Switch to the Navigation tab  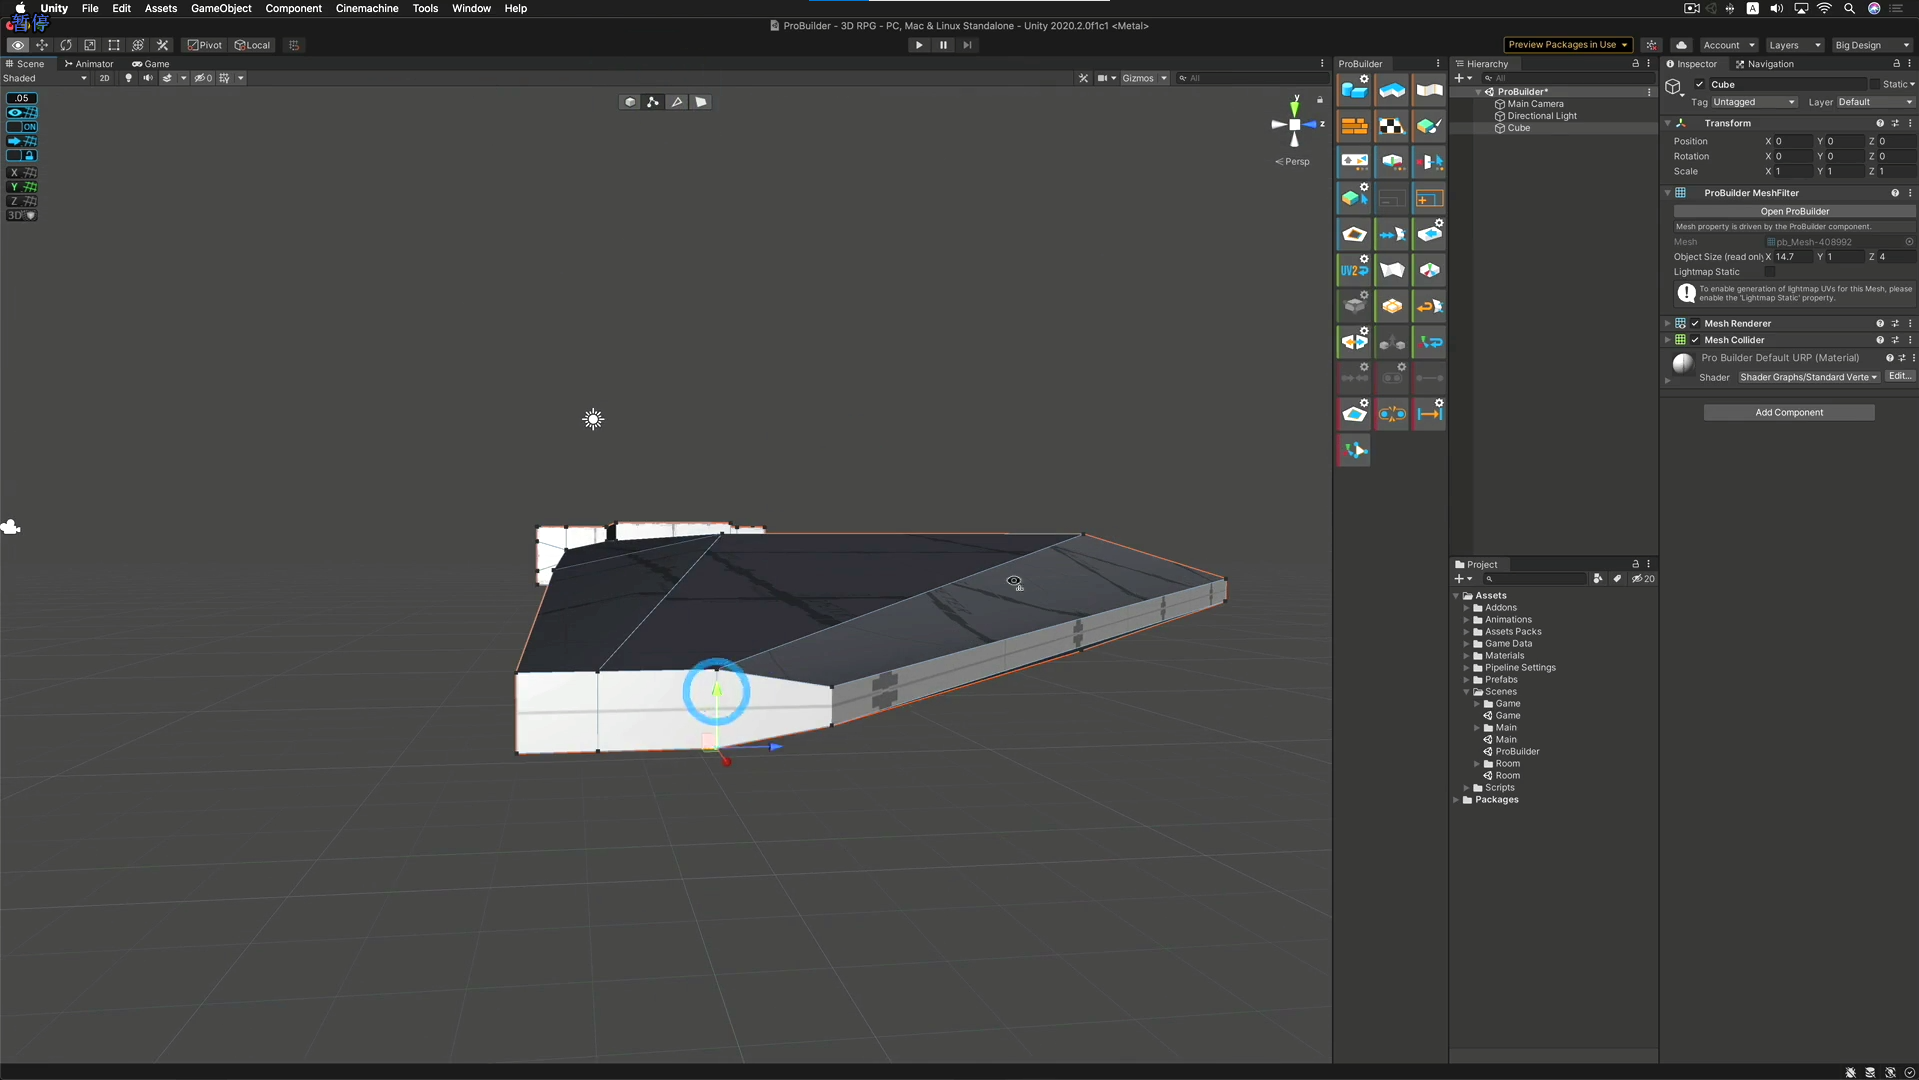pos(1766,64)
